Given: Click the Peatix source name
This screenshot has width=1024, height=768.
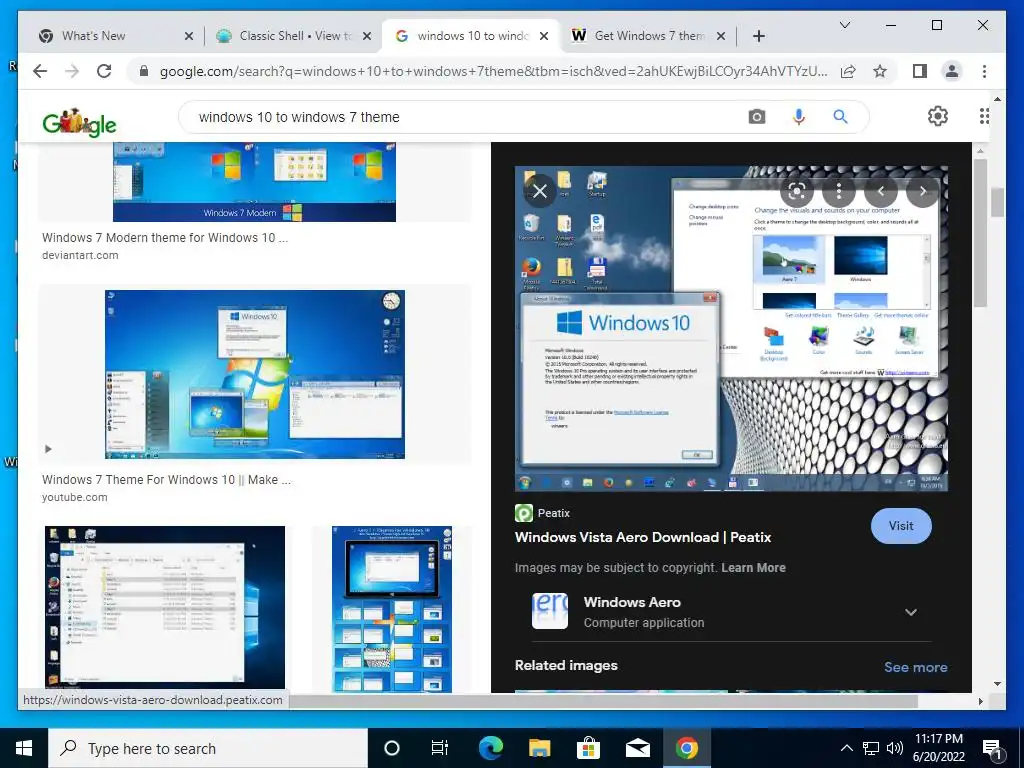Looking at the screenshot, I should pos(554,513).
